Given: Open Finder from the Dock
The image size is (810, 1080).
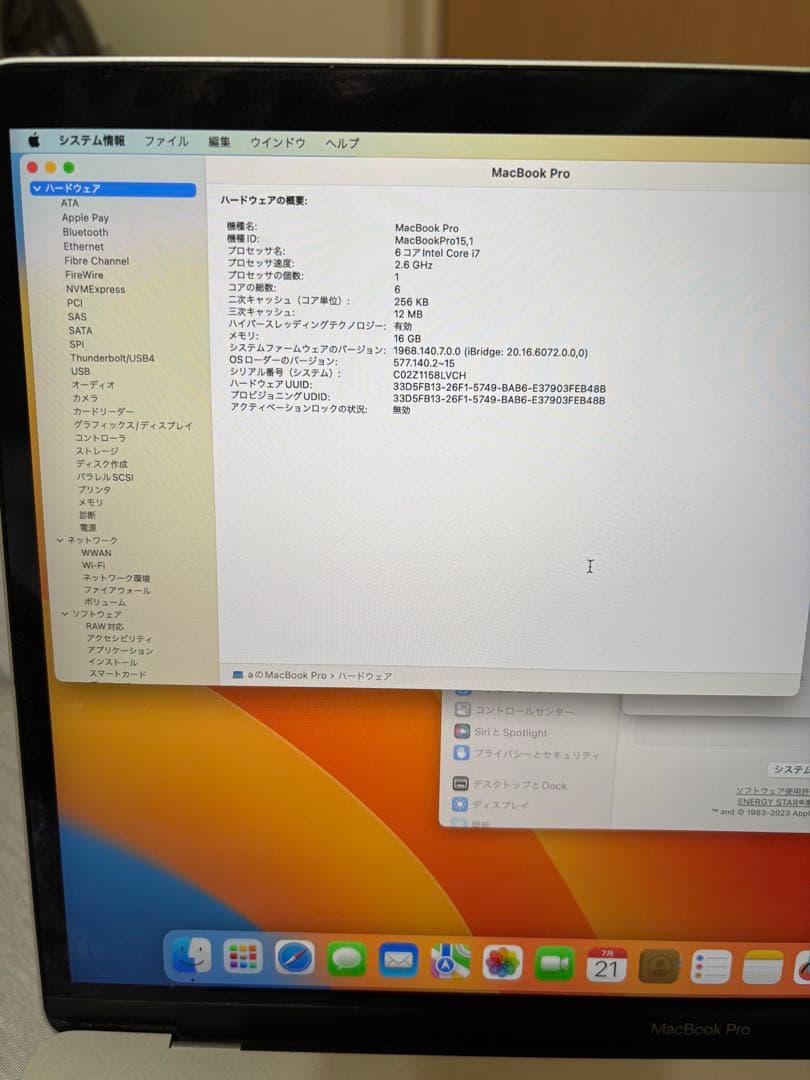Looking at the screenshot, I should point(191,956).
